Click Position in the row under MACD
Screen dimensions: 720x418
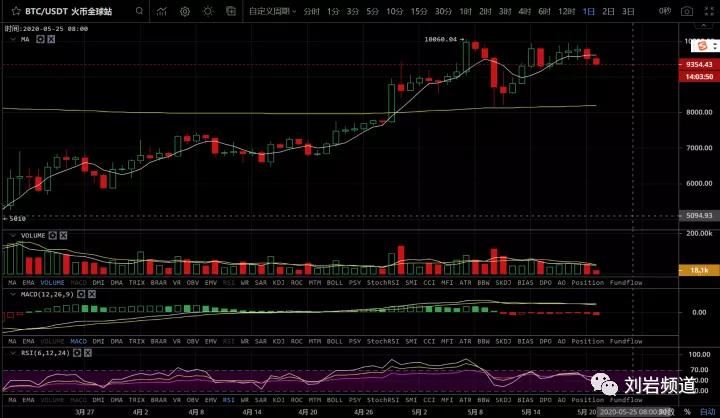pos(587,341)
